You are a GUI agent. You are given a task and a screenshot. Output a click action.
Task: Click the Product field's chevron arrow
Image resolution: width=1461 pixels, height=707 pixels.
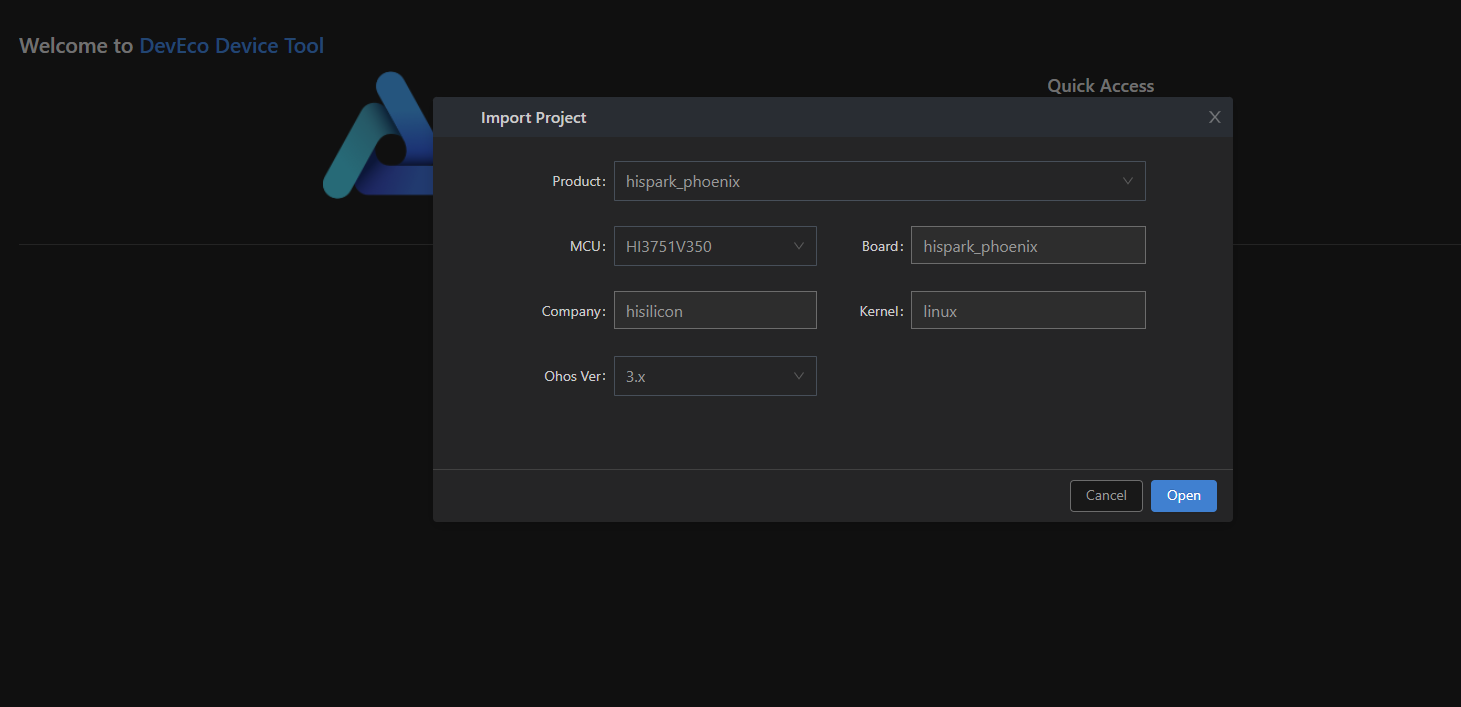(1128, 181)
